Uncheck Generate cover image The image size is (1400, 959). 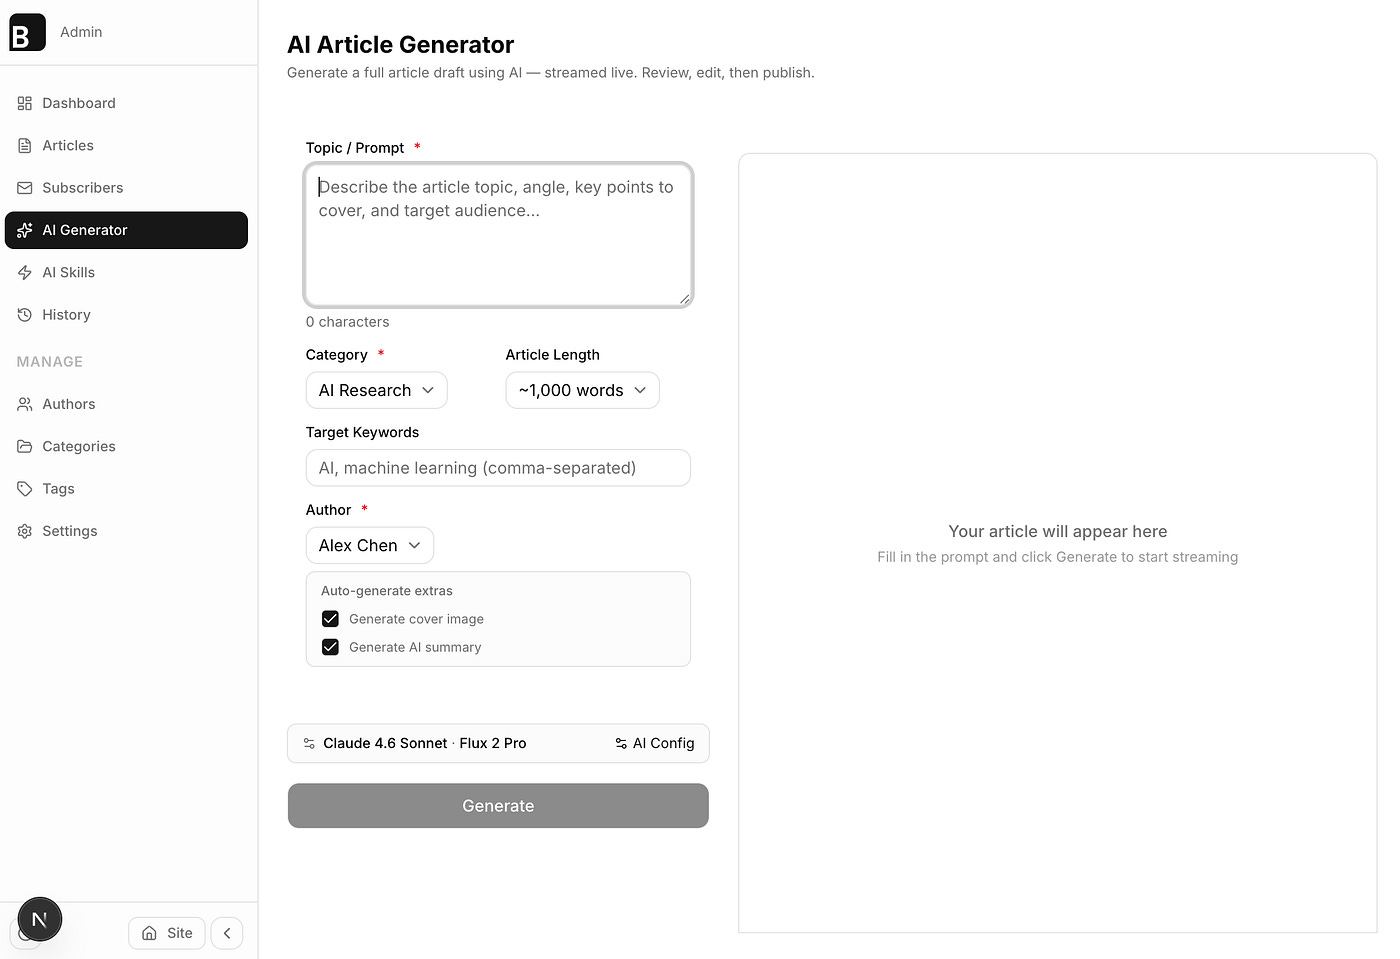tap(330, 618)
